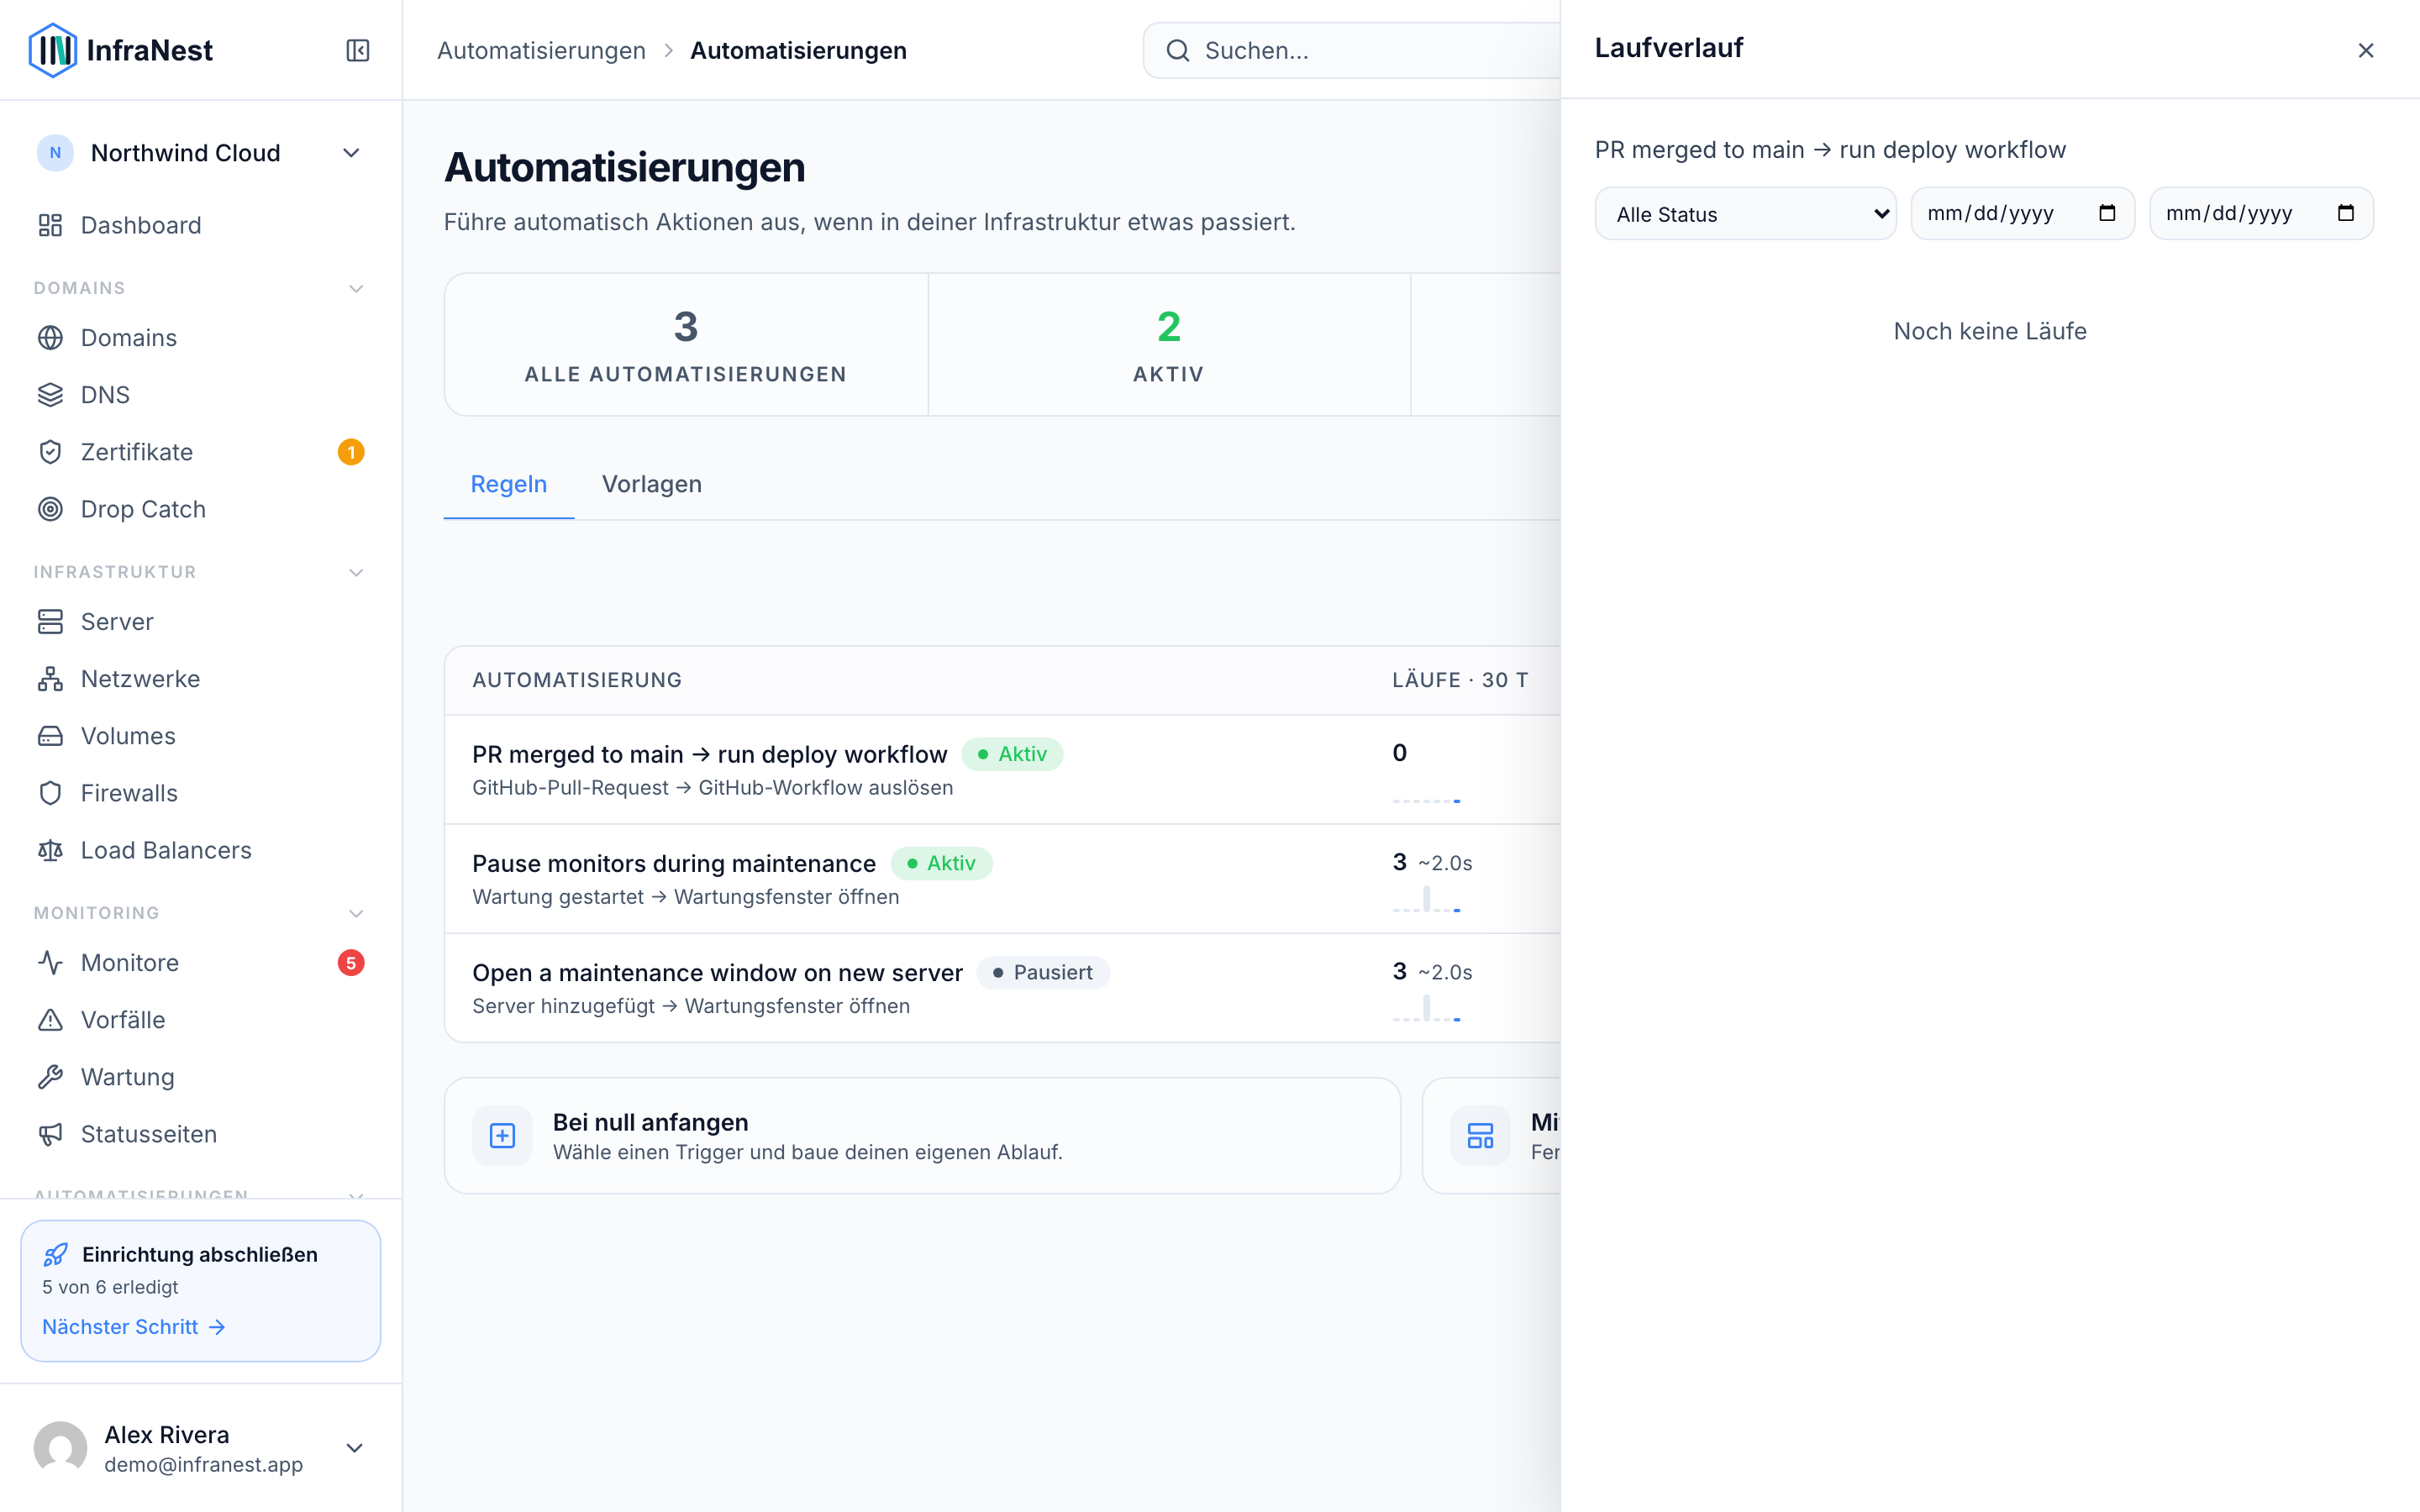Click the Vorfälle warning triangle icon
This screenshot has height=1512, width=2420.
[50, 1020]
